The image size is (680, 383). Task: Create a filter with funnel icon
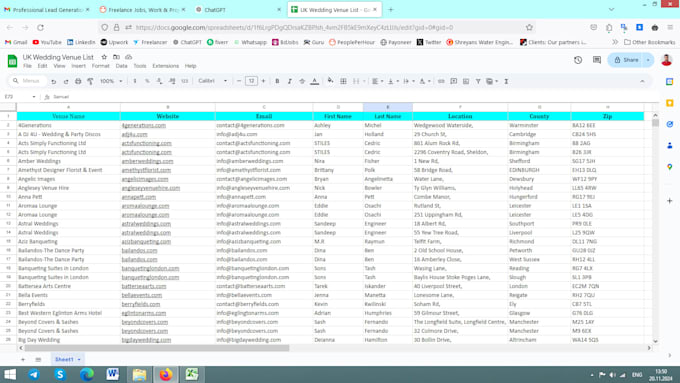click(478, 81)
